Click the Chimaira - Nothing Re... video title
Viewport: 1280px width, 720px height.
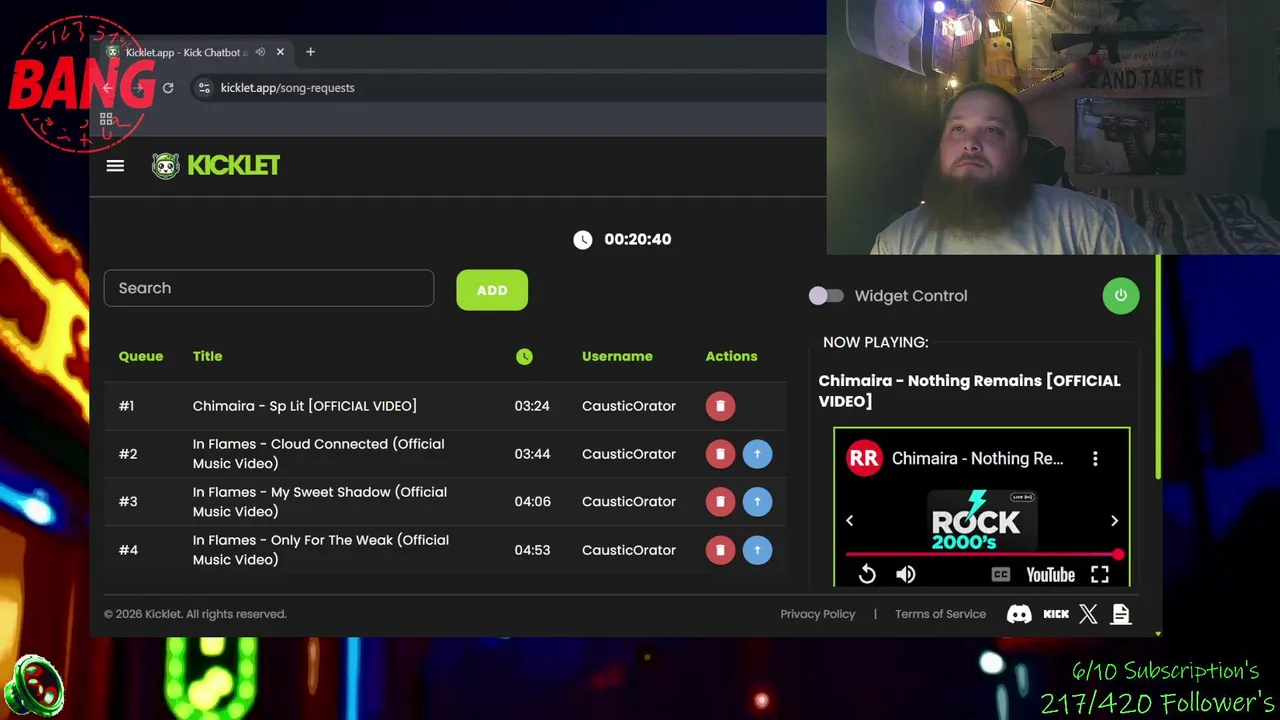coord(978,459)
